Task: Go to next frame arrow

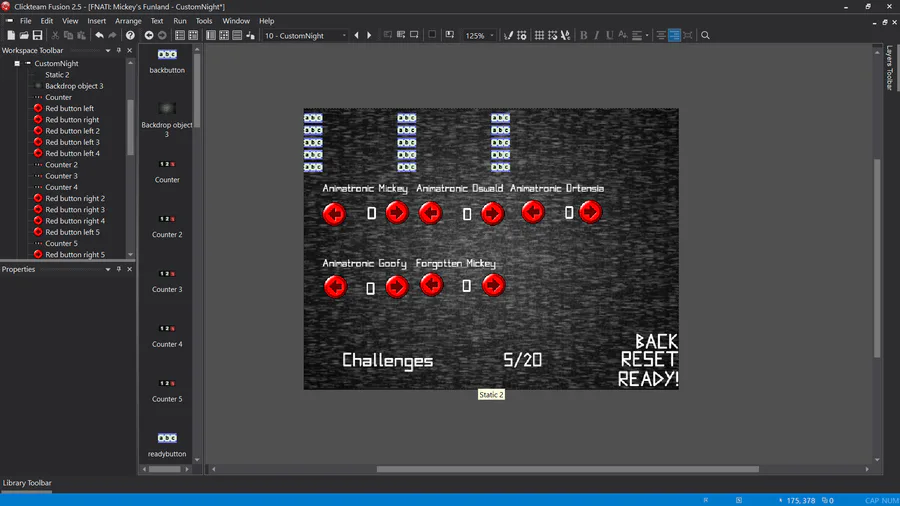Action: coord(369,36)
